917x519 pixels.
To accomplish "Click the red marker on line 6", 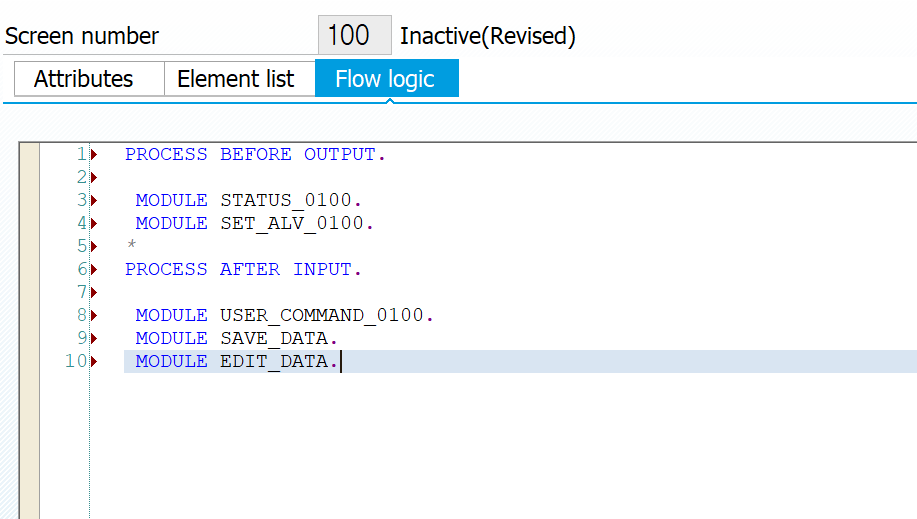I will (x=94, y=269).
